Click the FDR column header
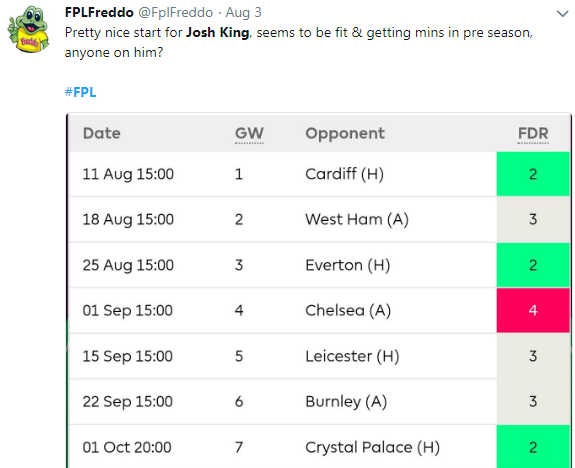 click(x=533, y=134)
